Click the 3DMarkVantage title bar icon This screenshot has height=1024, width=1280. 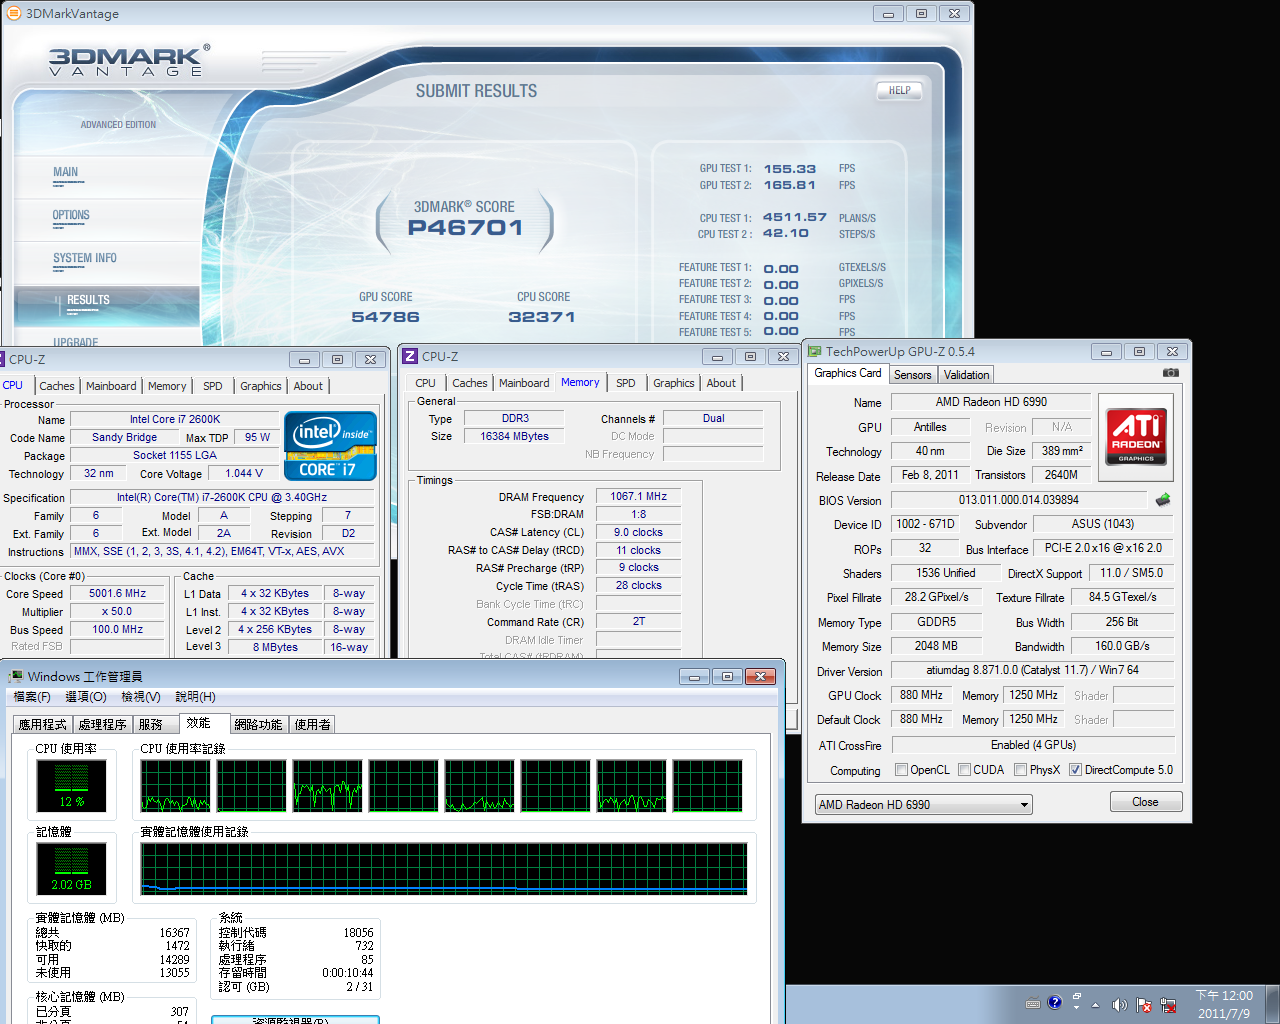pyautogui.click(x=15, y=13)
